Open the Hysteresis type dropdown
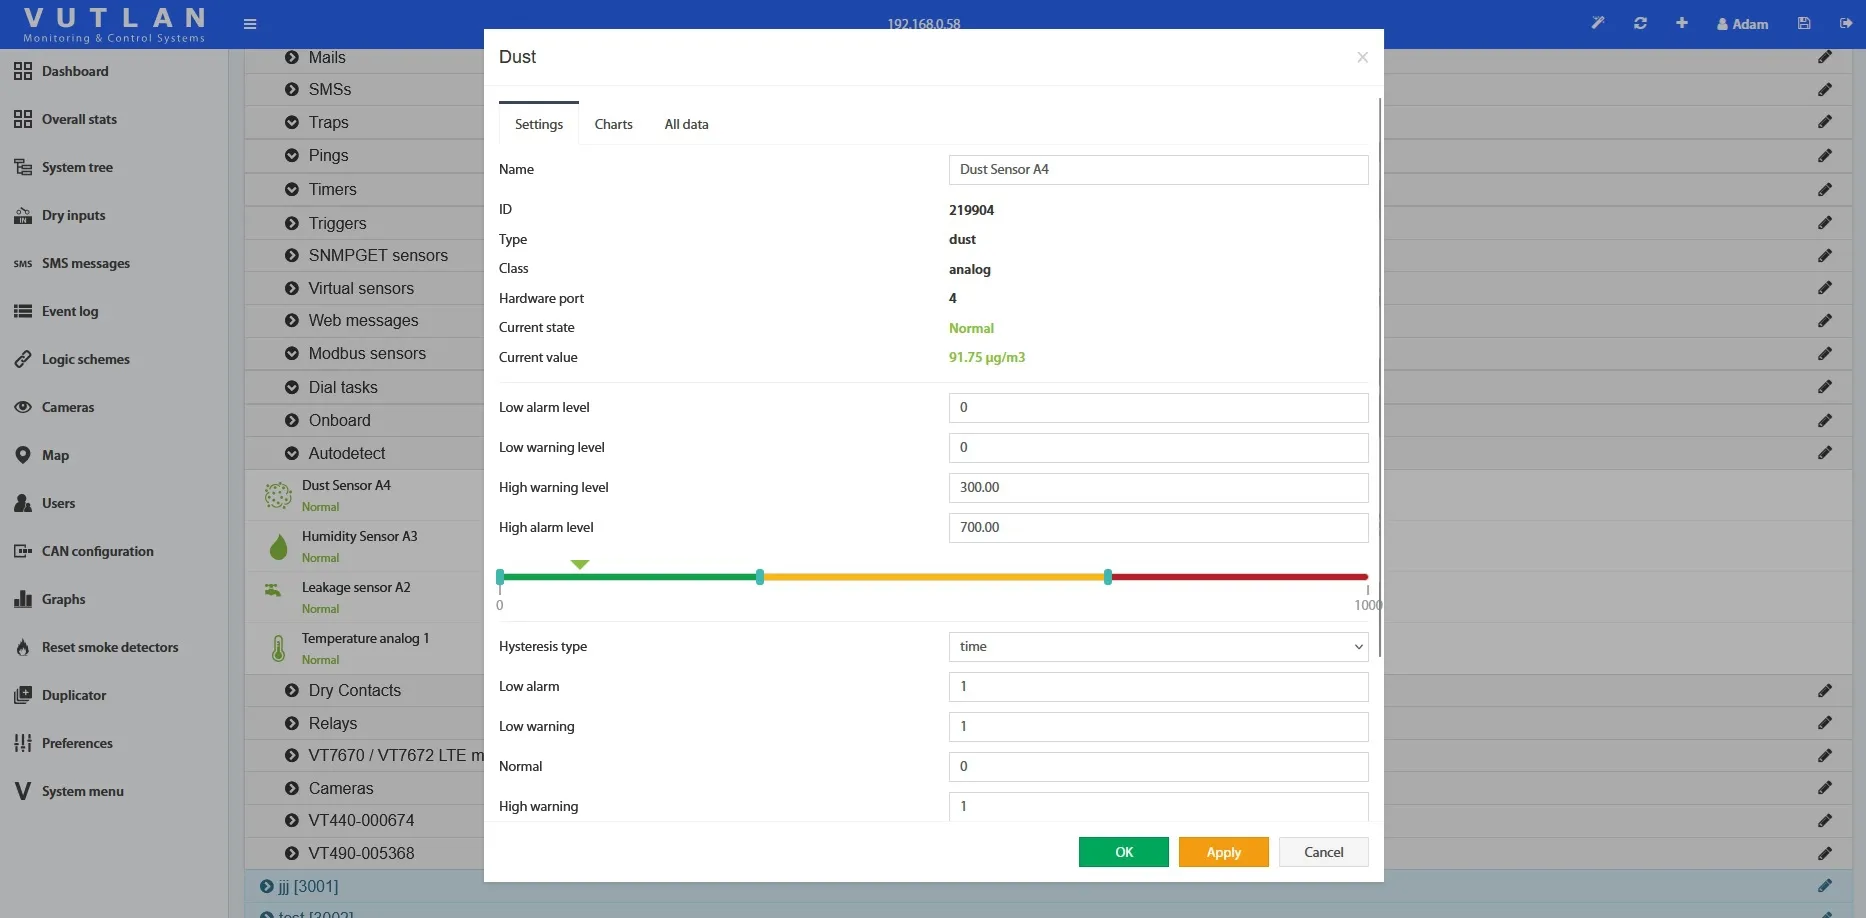 (1158, 647)
